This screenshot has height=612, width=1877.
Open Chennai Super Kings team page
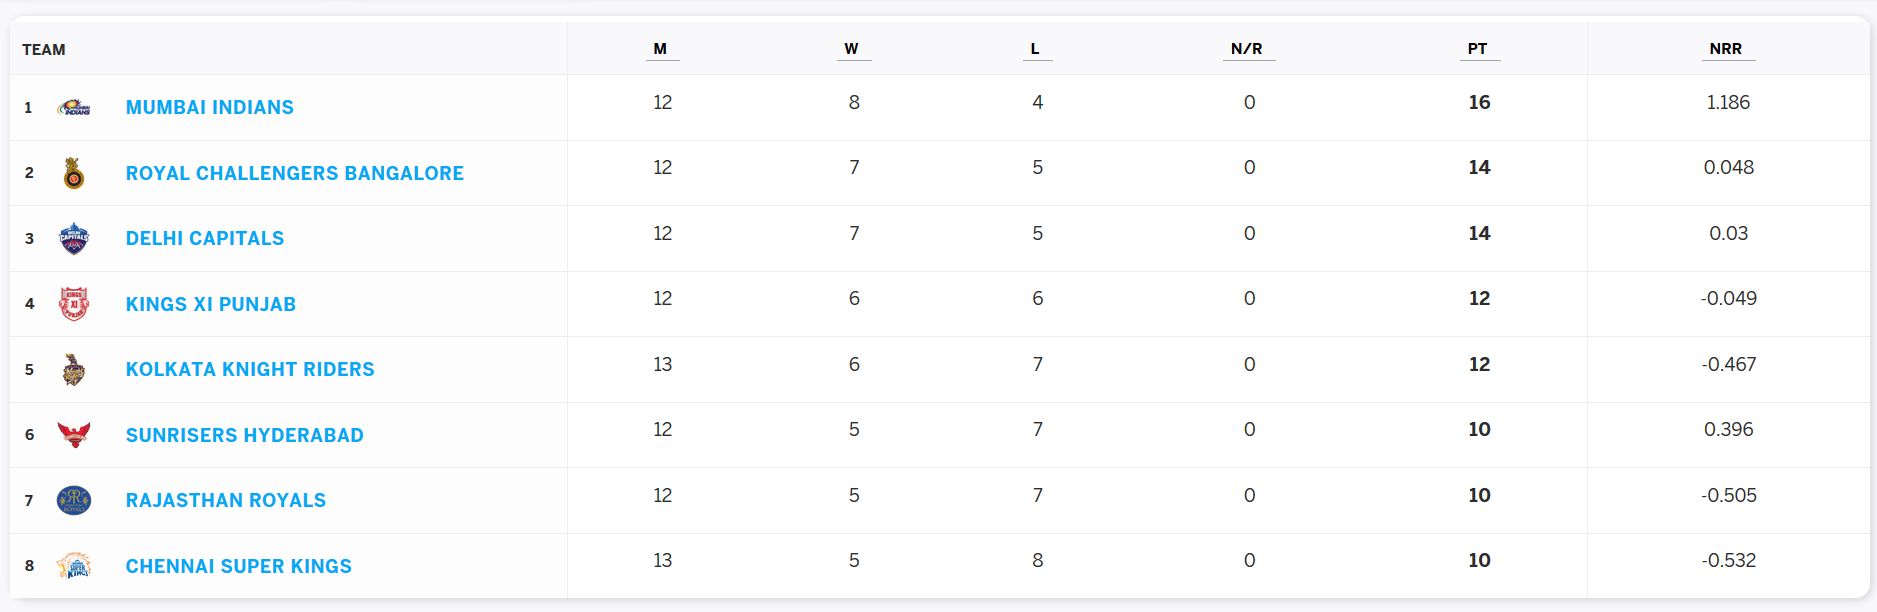click(x=239, y=566)
